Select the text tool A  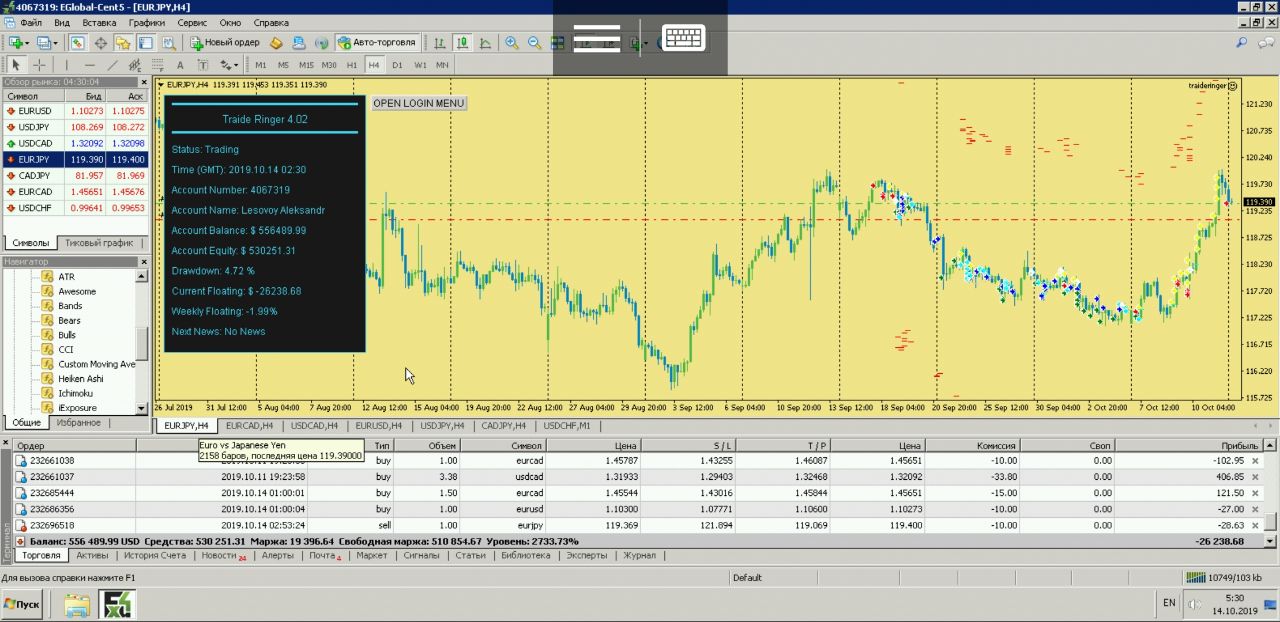(180, 65)
